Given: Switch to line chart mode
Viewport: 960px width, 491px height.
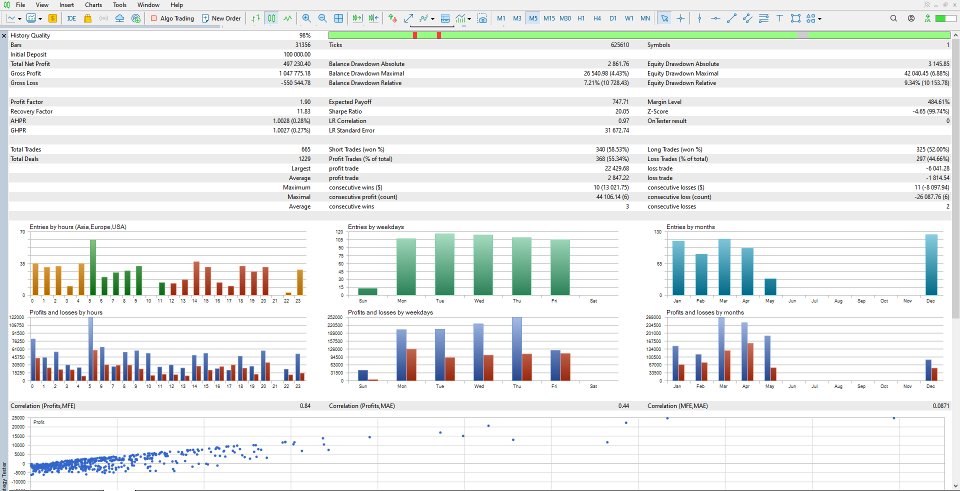Looking at the screenshot, I should pos(288,18).
